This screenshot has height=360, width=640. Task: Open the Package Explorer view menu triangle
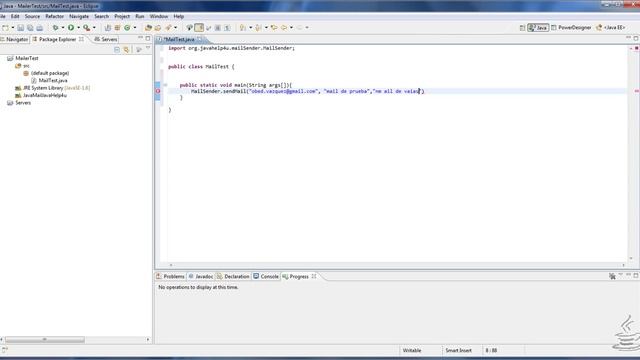pyautogui.click(x=148, y=49)
